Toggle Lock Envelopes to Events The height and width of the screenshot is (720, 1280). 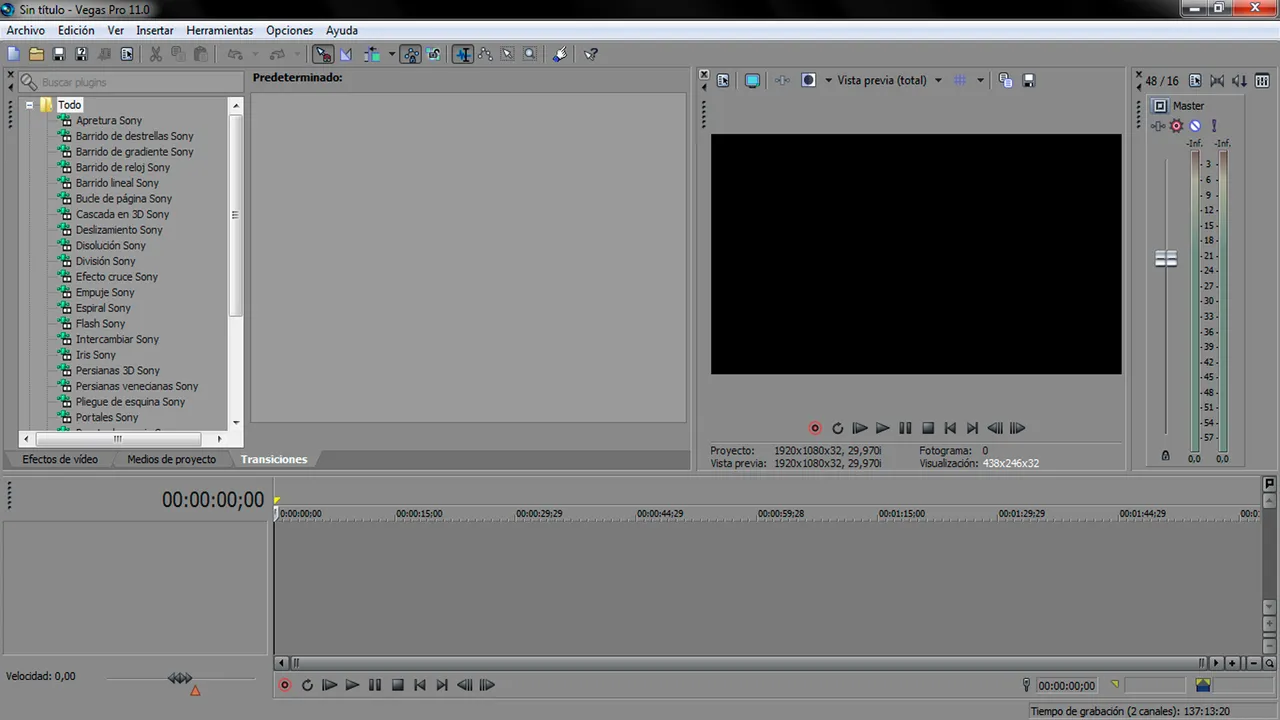pyautogui.click(x=410, y=54)
